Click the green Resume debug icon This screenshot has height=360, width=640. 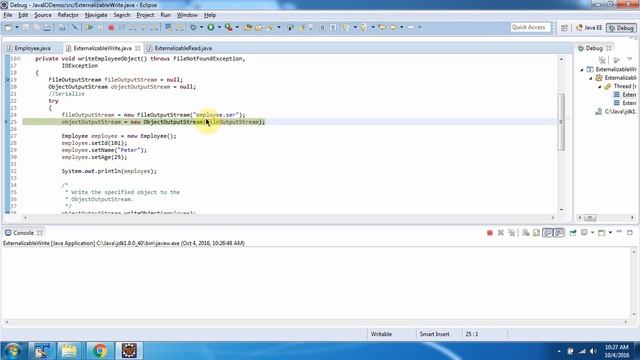89,27
